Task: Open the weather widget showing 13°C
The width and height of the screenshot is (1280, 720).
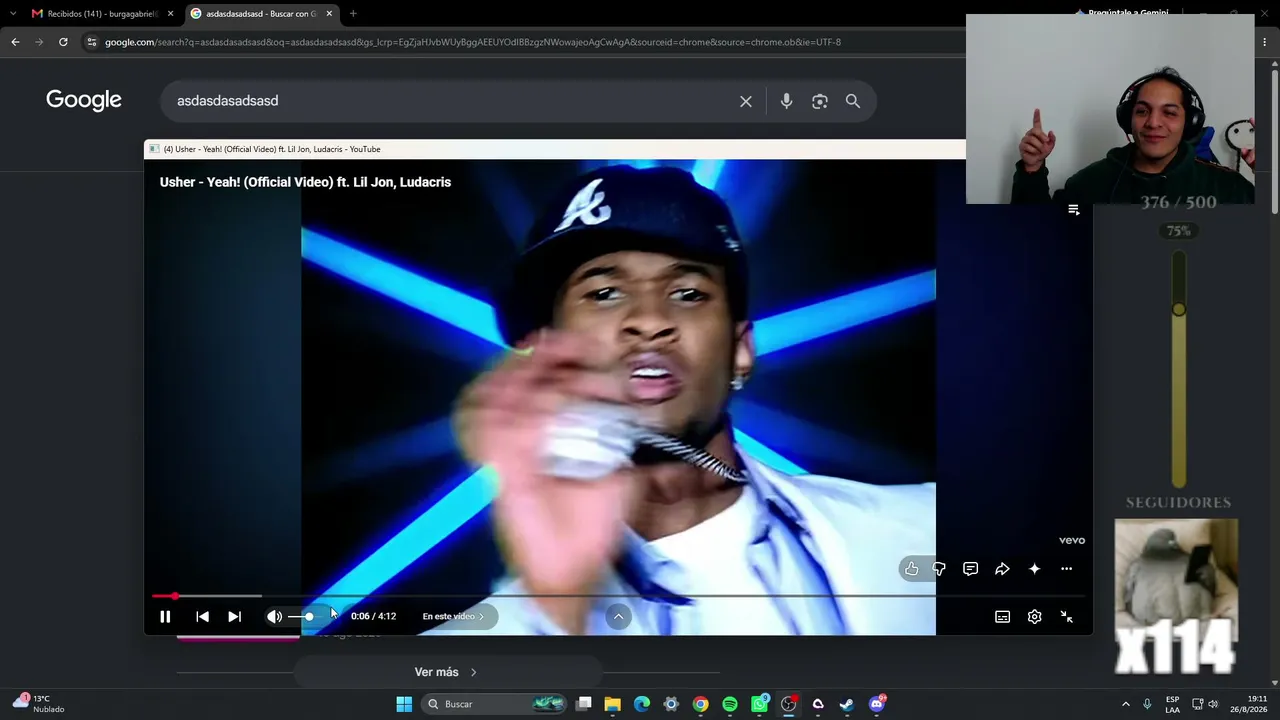Action: 38,704
